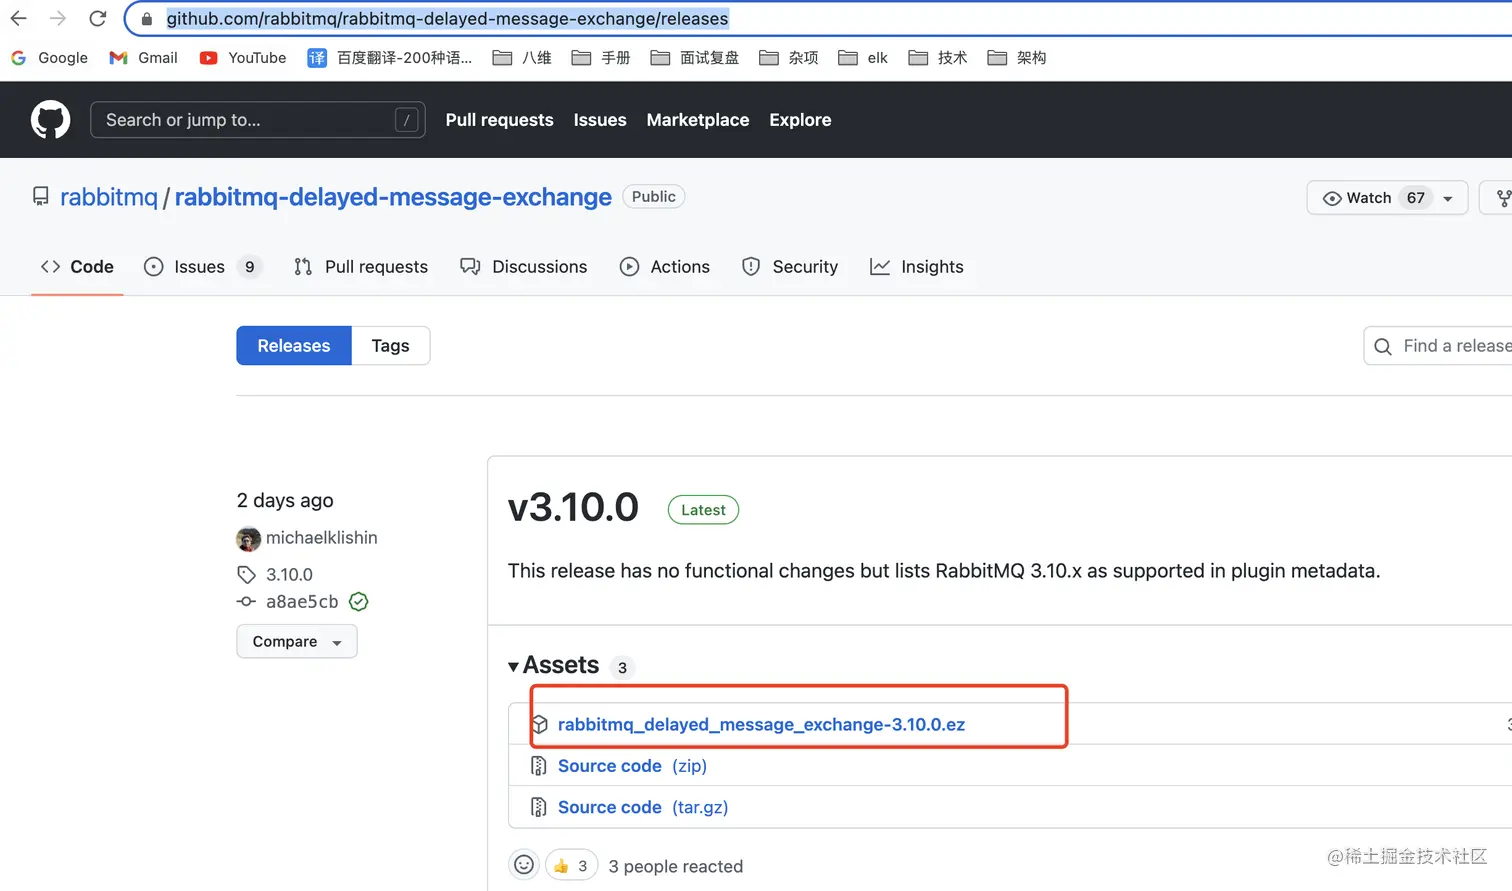
Task: Click the watcher count 67
Action: (x=1416, y=198)
